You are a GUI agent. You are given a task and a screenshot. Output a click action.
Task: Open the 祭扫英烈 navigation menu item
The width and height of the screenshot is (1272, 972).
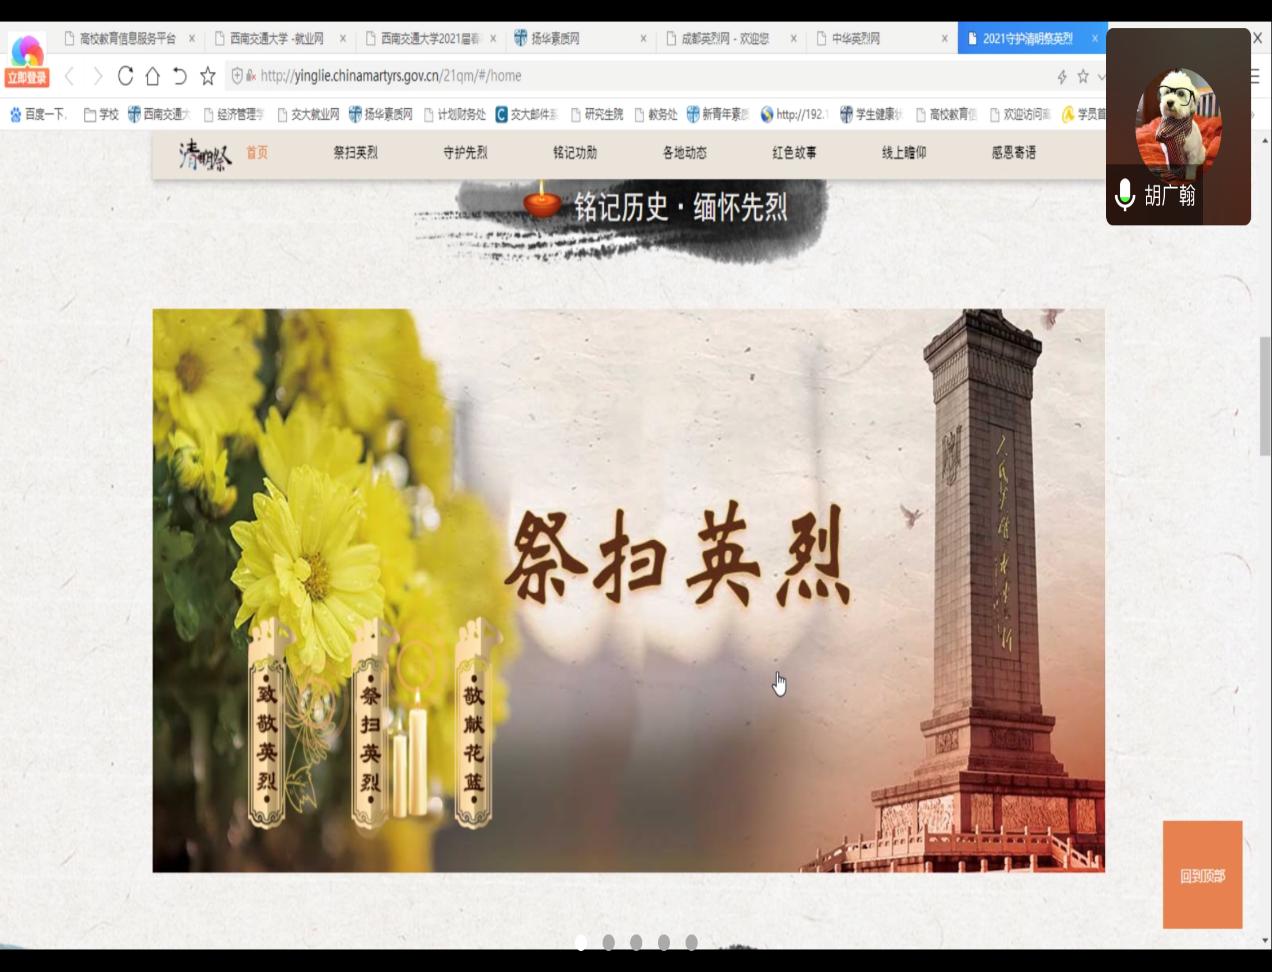pos(355,153)
